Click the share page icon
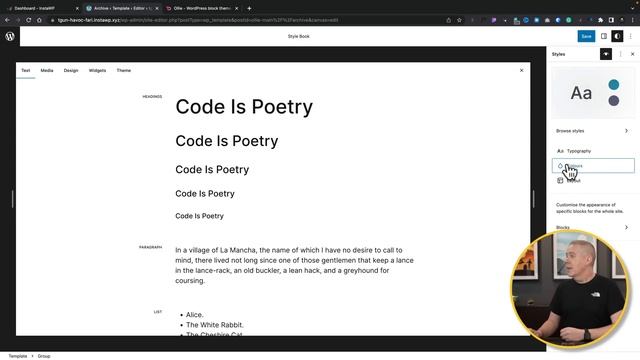The height and width of the screenshot is (360, 640). [x=449, y=20]
